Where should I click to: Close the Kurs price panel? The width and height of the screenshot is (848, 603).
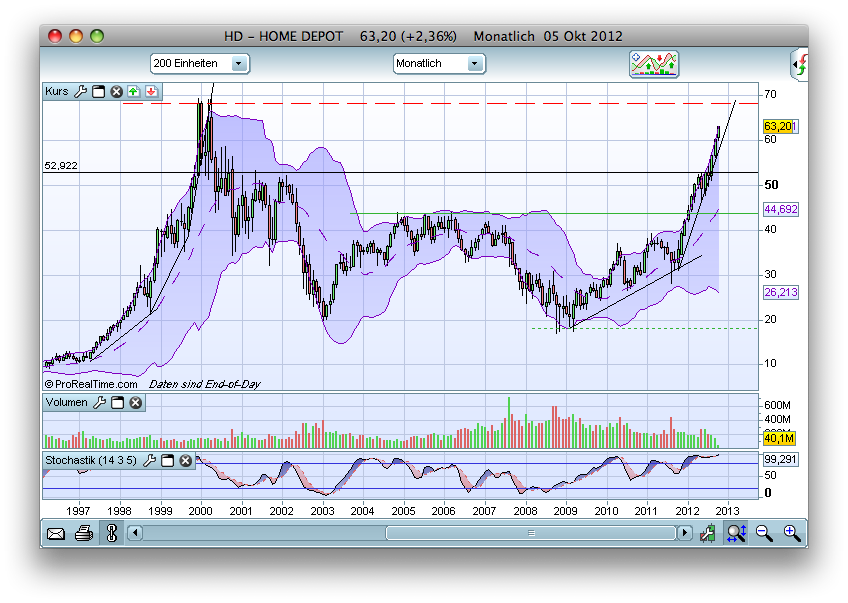pos(116,91)
